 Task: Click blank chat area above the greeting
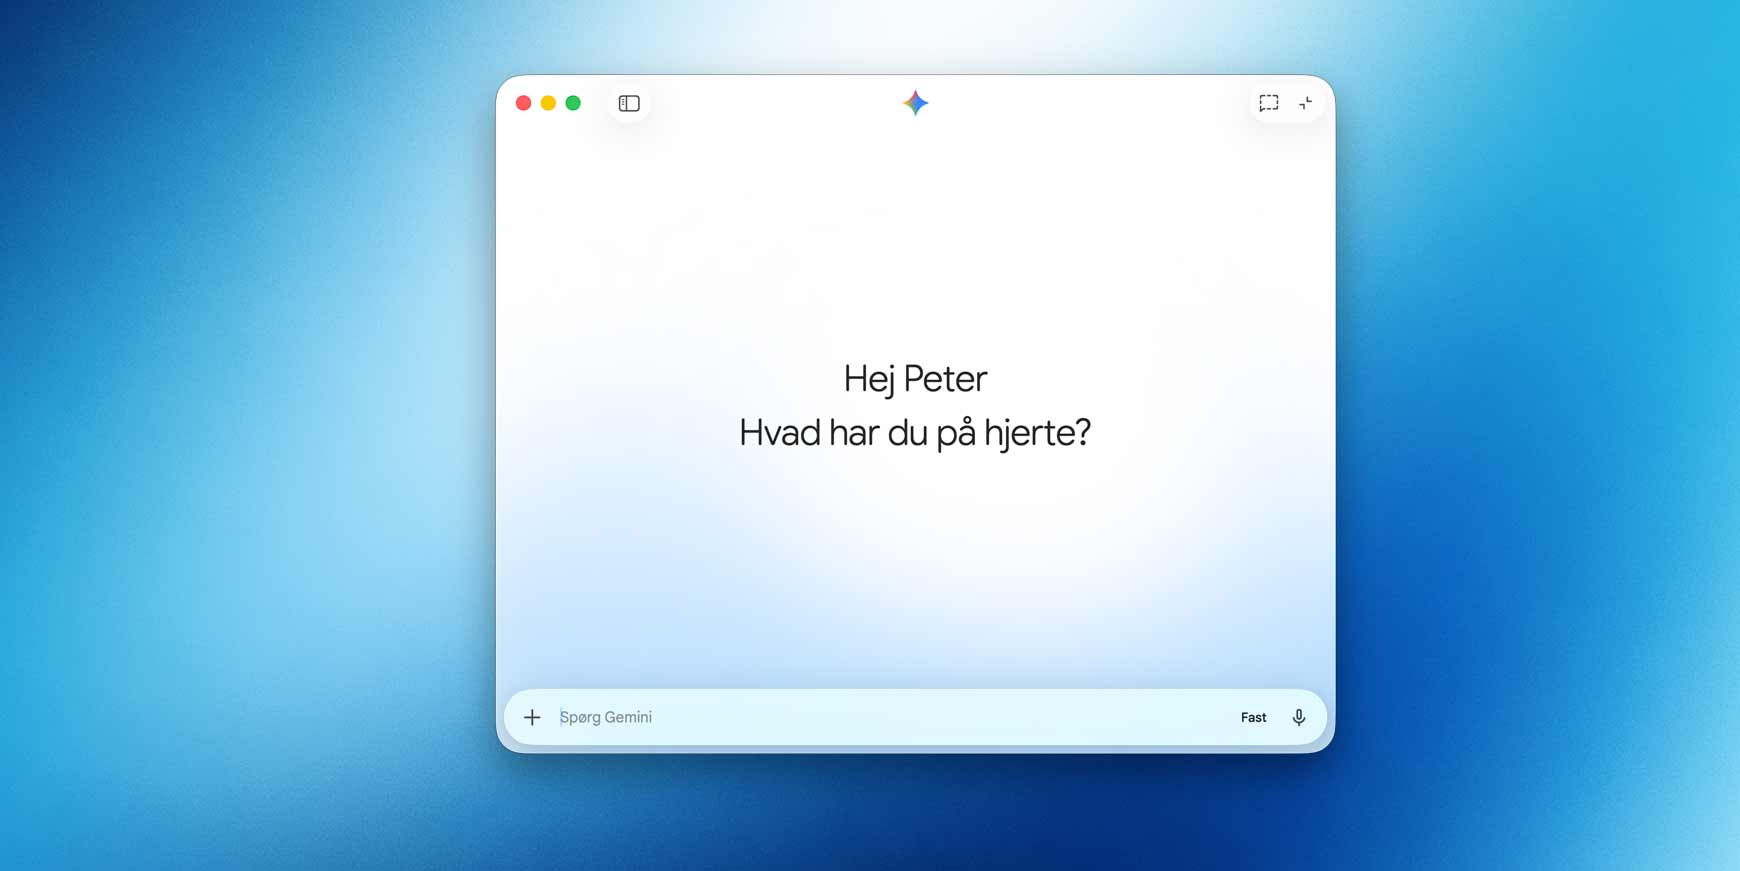click(915, 240)
